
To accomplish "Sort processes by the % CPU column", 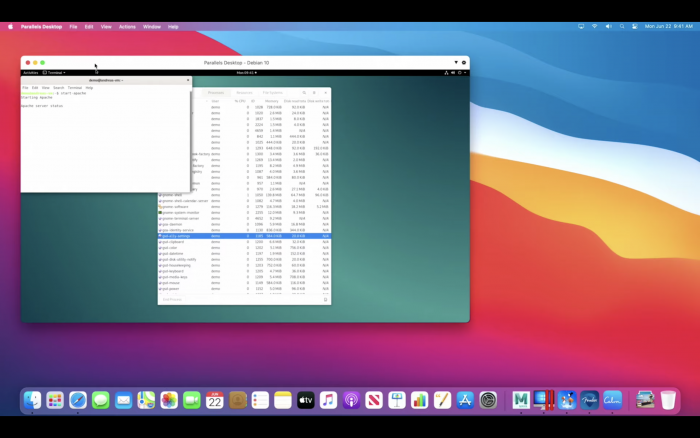I will coord(240,101).
